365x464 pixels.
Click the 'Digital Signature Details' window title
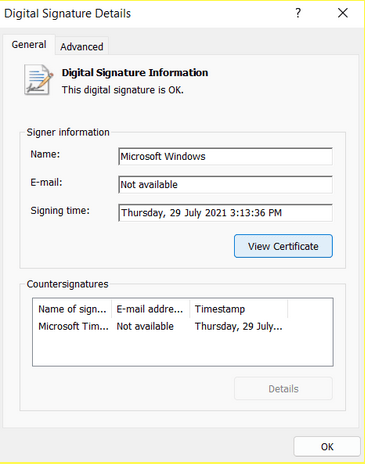67,13
